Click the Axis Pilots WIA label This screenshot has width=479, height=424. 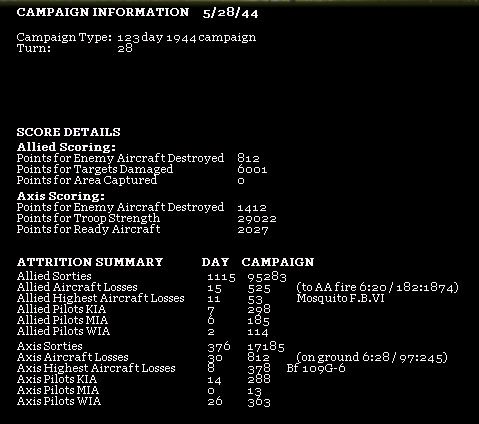59,401
